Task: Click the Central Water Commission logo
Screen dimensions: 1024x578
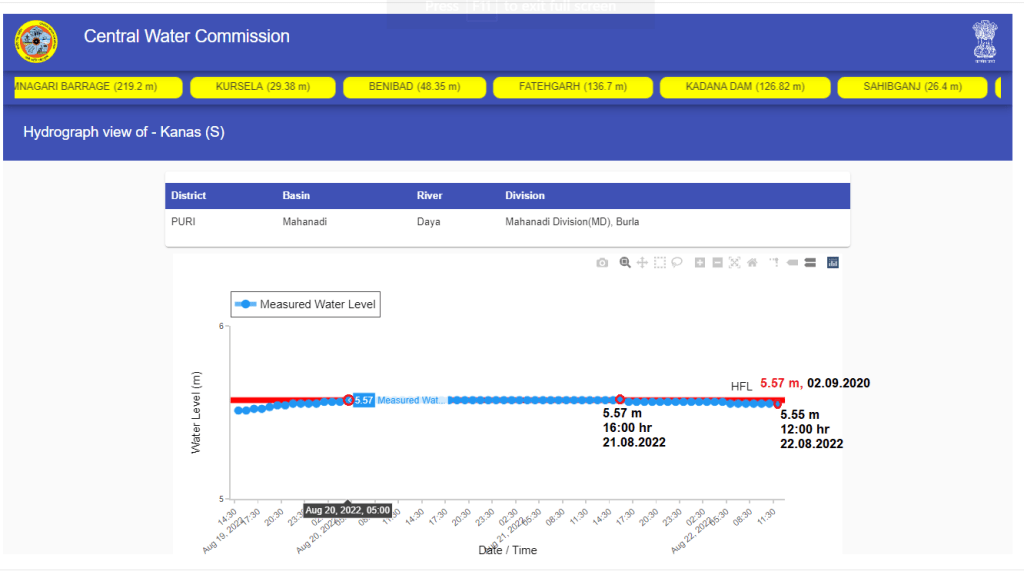Action: pyautogui.click(x=36, y=41)
